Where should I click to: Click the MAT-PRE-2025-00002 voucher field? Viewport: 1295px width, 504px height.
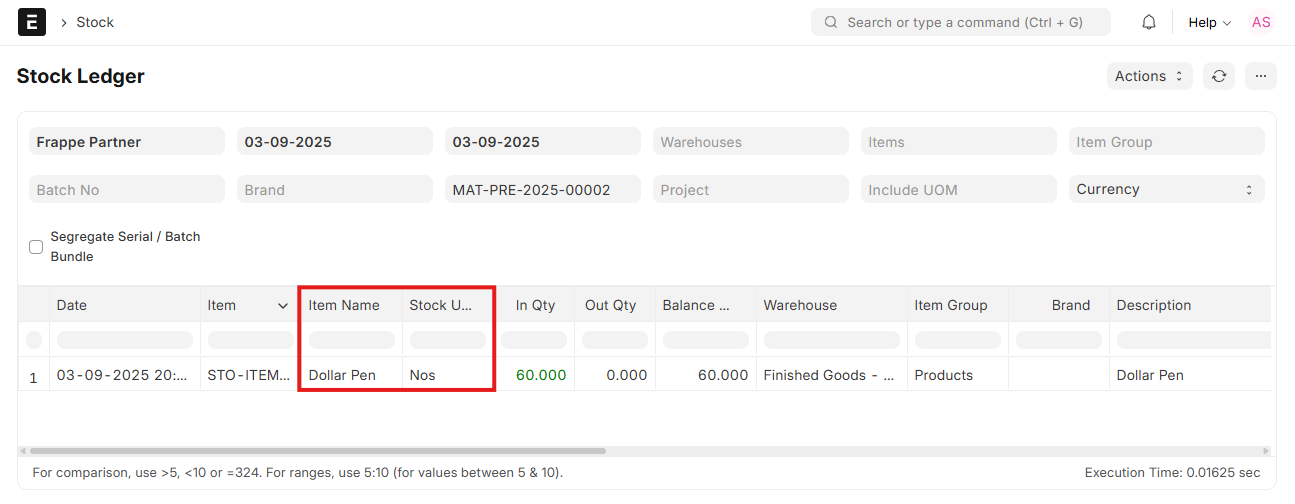(542, 189)
